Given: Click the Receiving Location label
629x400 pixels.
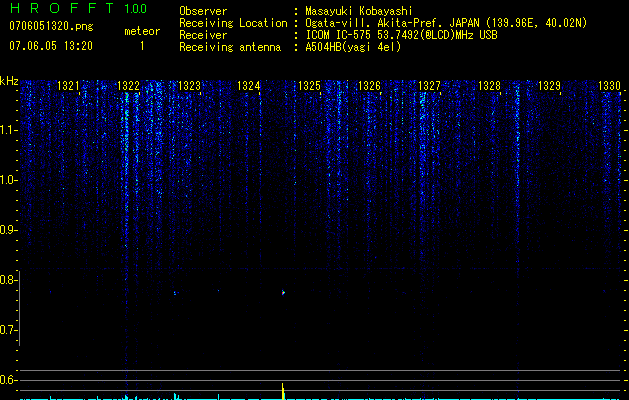Looking at the screenshot, I should tap(233, 23).
